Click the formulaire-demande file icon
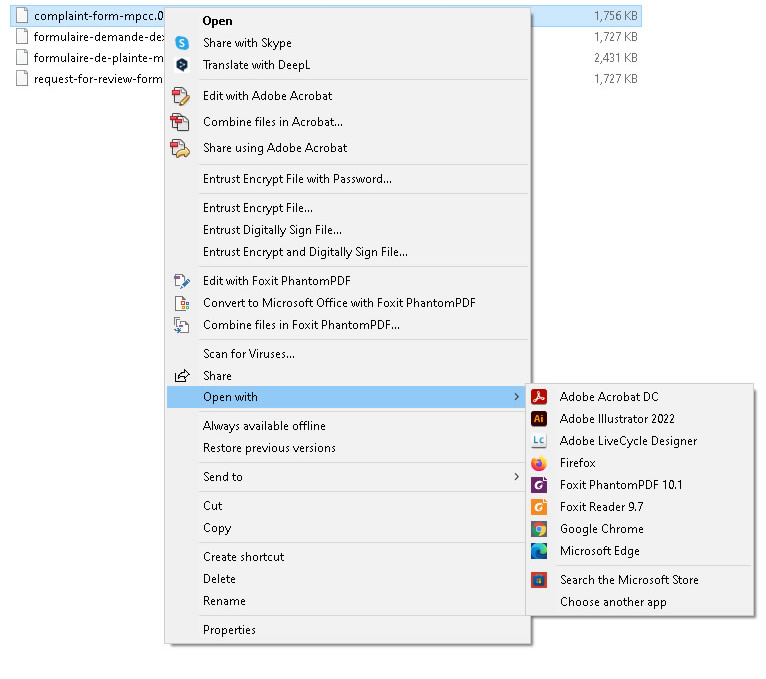This screenshot has height=679, width=766. point(21,37)
